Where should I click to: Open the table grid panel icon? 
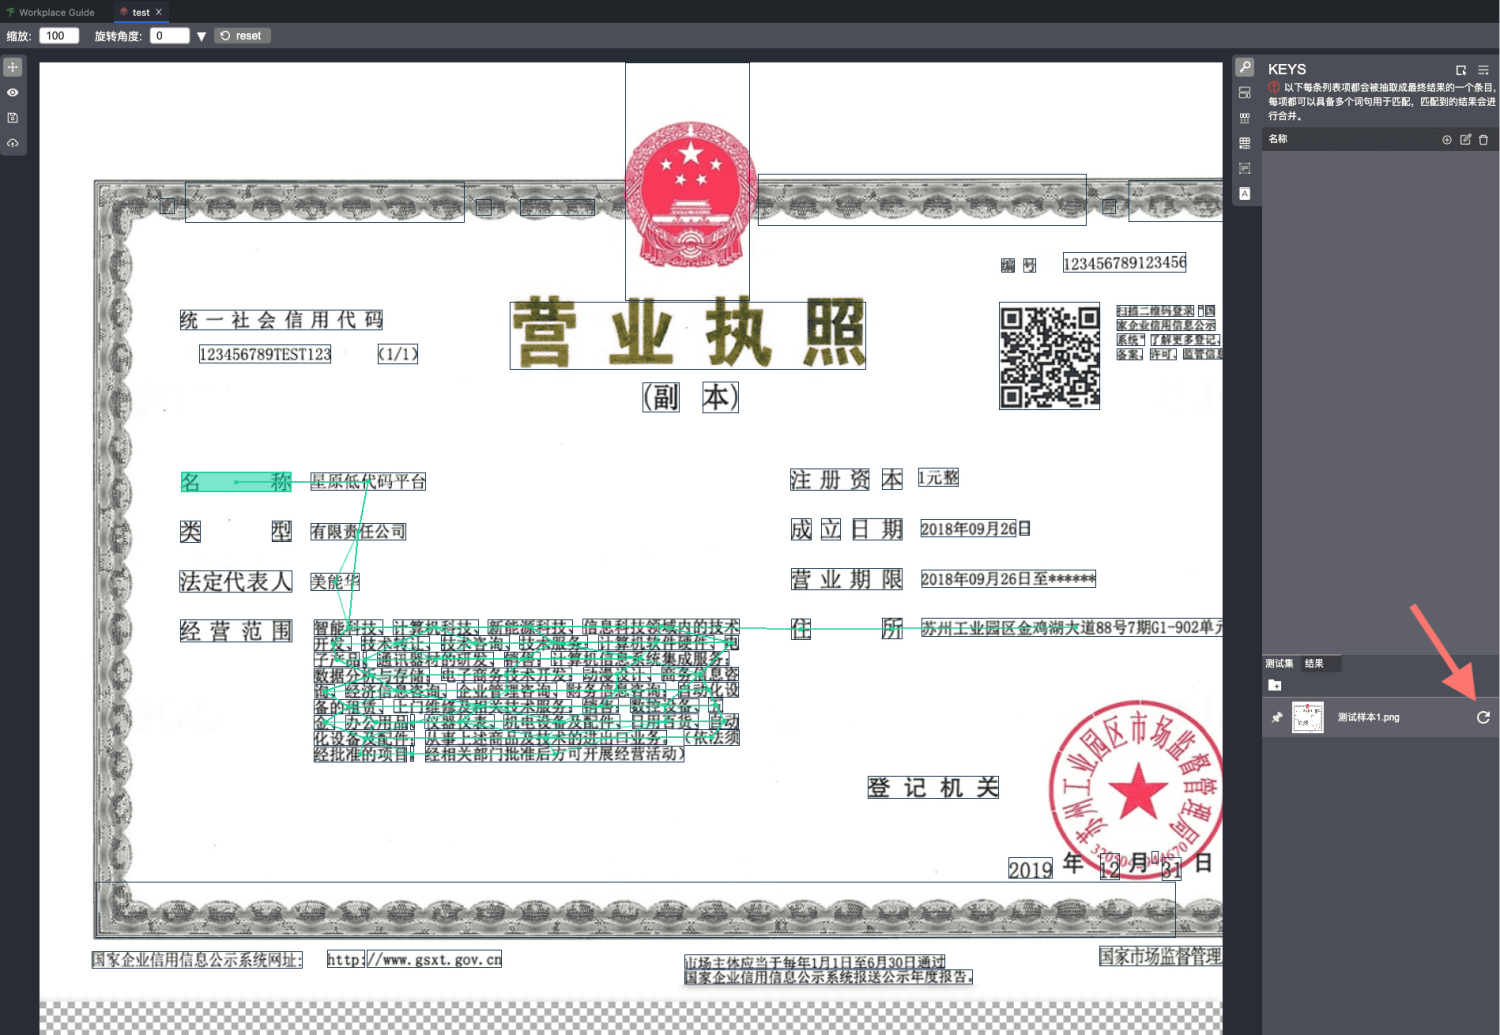(x=1245, y=143)
